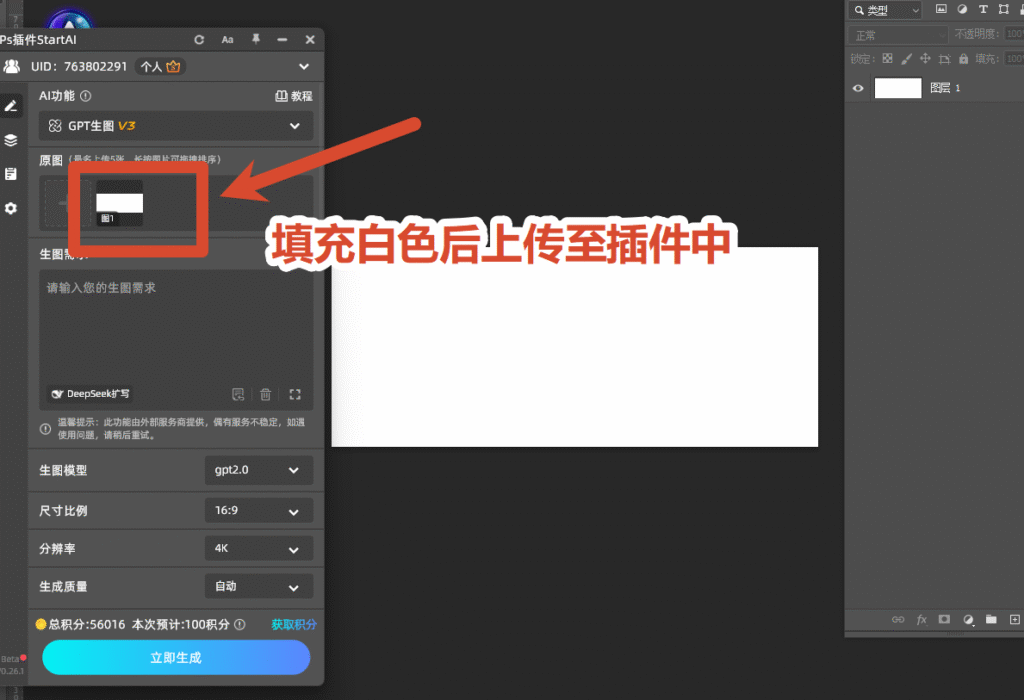1024x700 pixels.
Task: Expand prompt box to fullscreen
Action: 295,394
